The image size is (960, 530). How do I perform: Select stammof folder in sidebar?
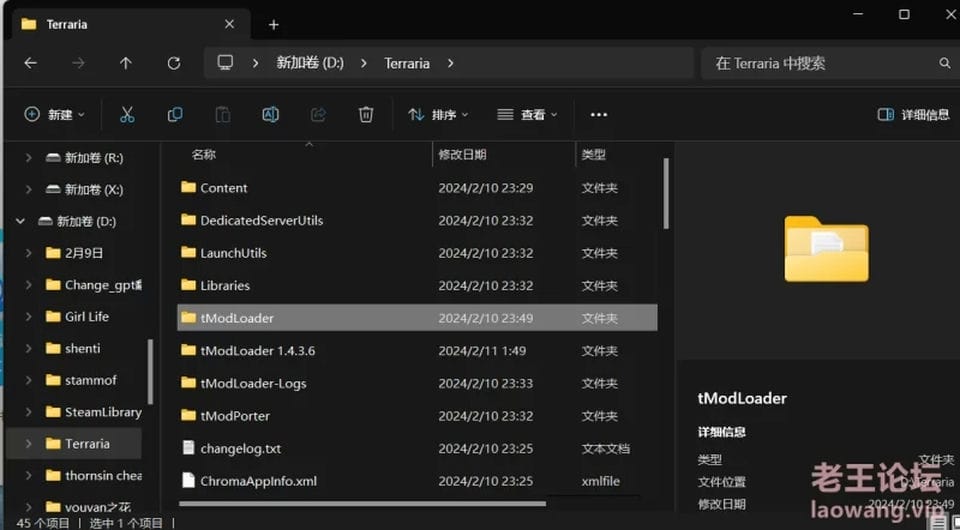(x=81, y=380)
